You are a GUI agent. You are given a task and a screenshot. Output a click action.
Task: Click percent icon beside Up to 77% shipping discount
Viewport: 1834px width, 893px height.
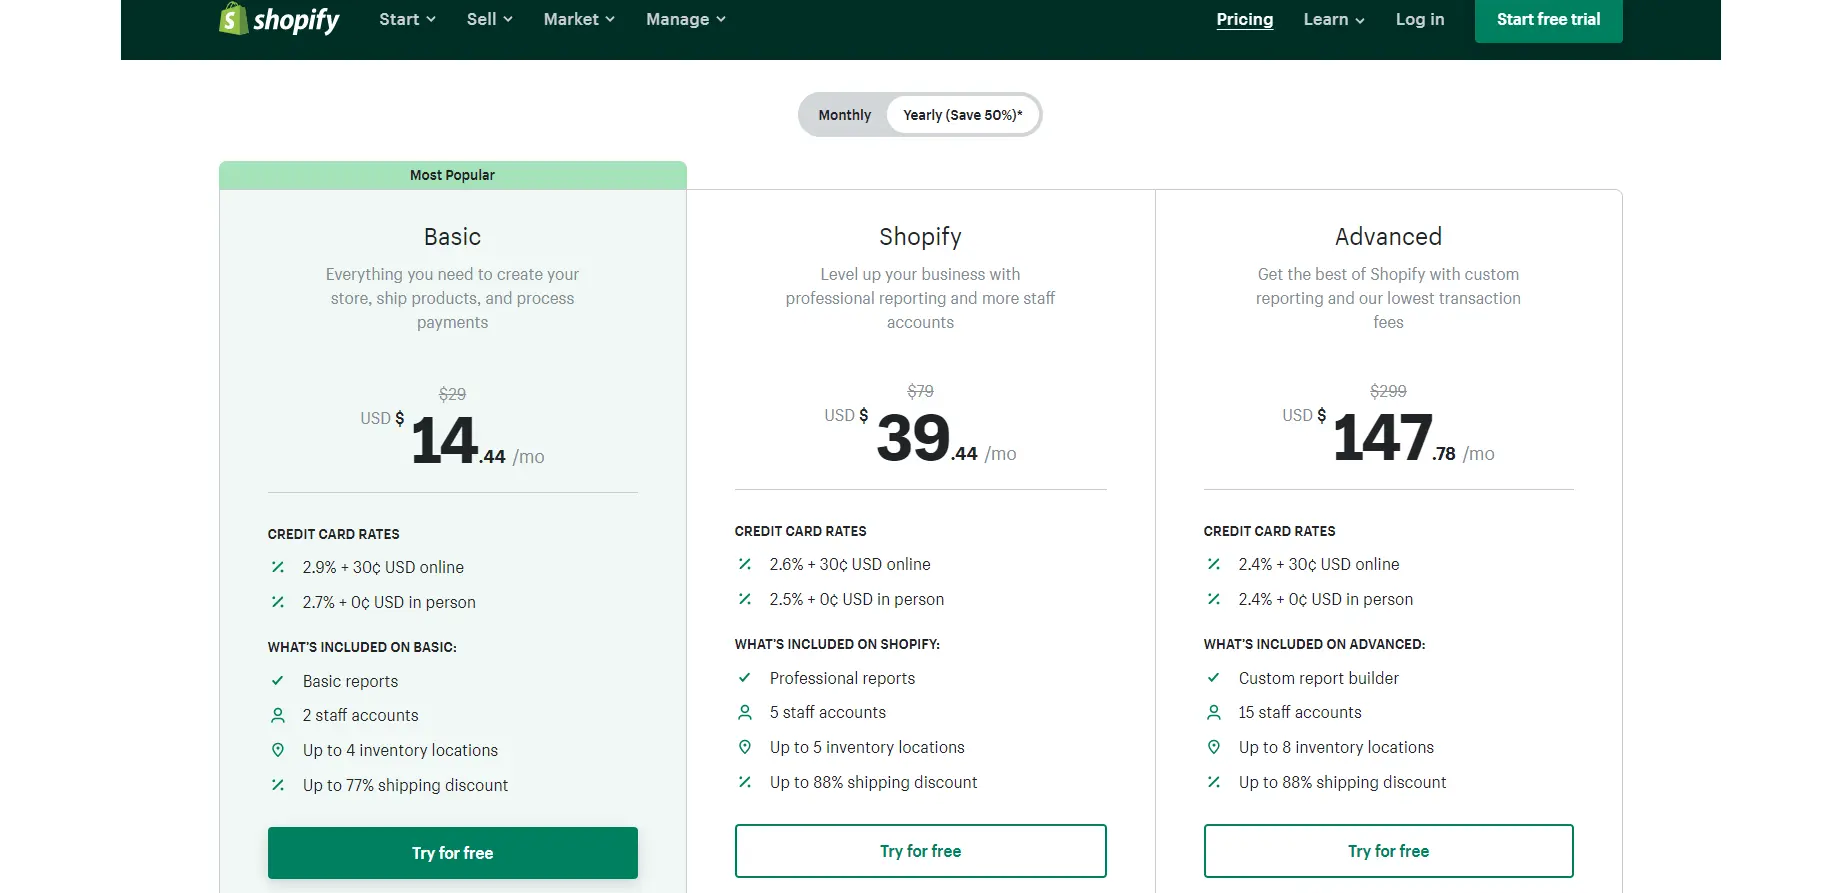point(278,785)
